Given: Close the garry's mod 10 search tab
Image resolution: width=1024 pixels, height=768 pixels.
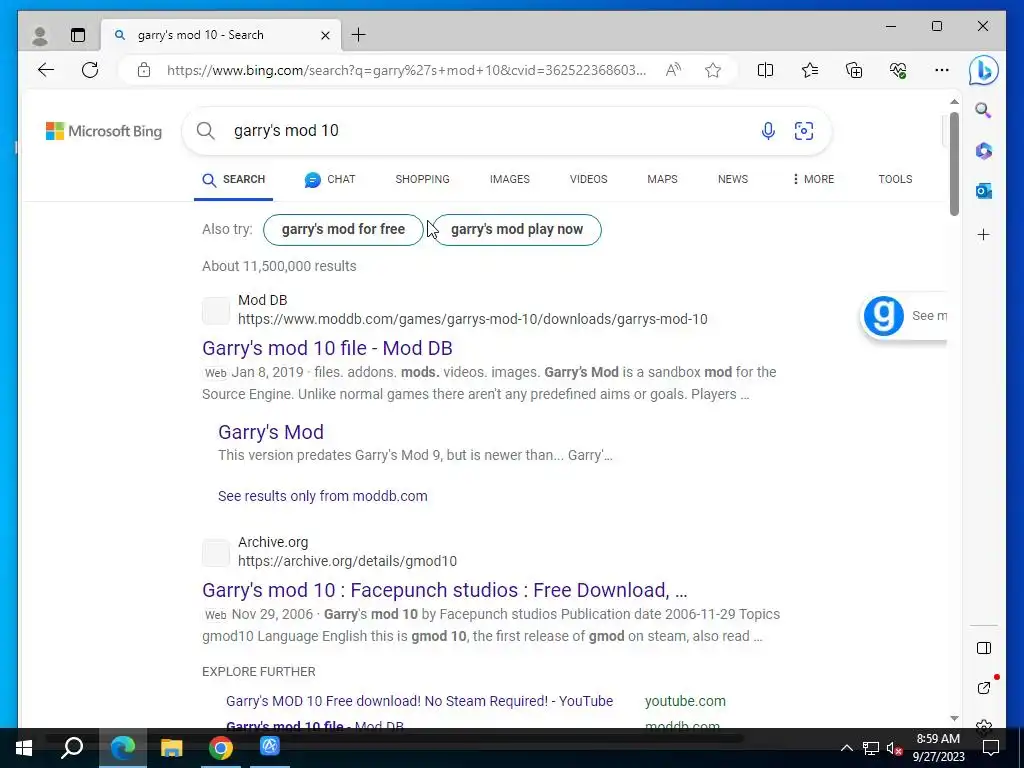Looking at the screenshot, I should click(325, 35).
